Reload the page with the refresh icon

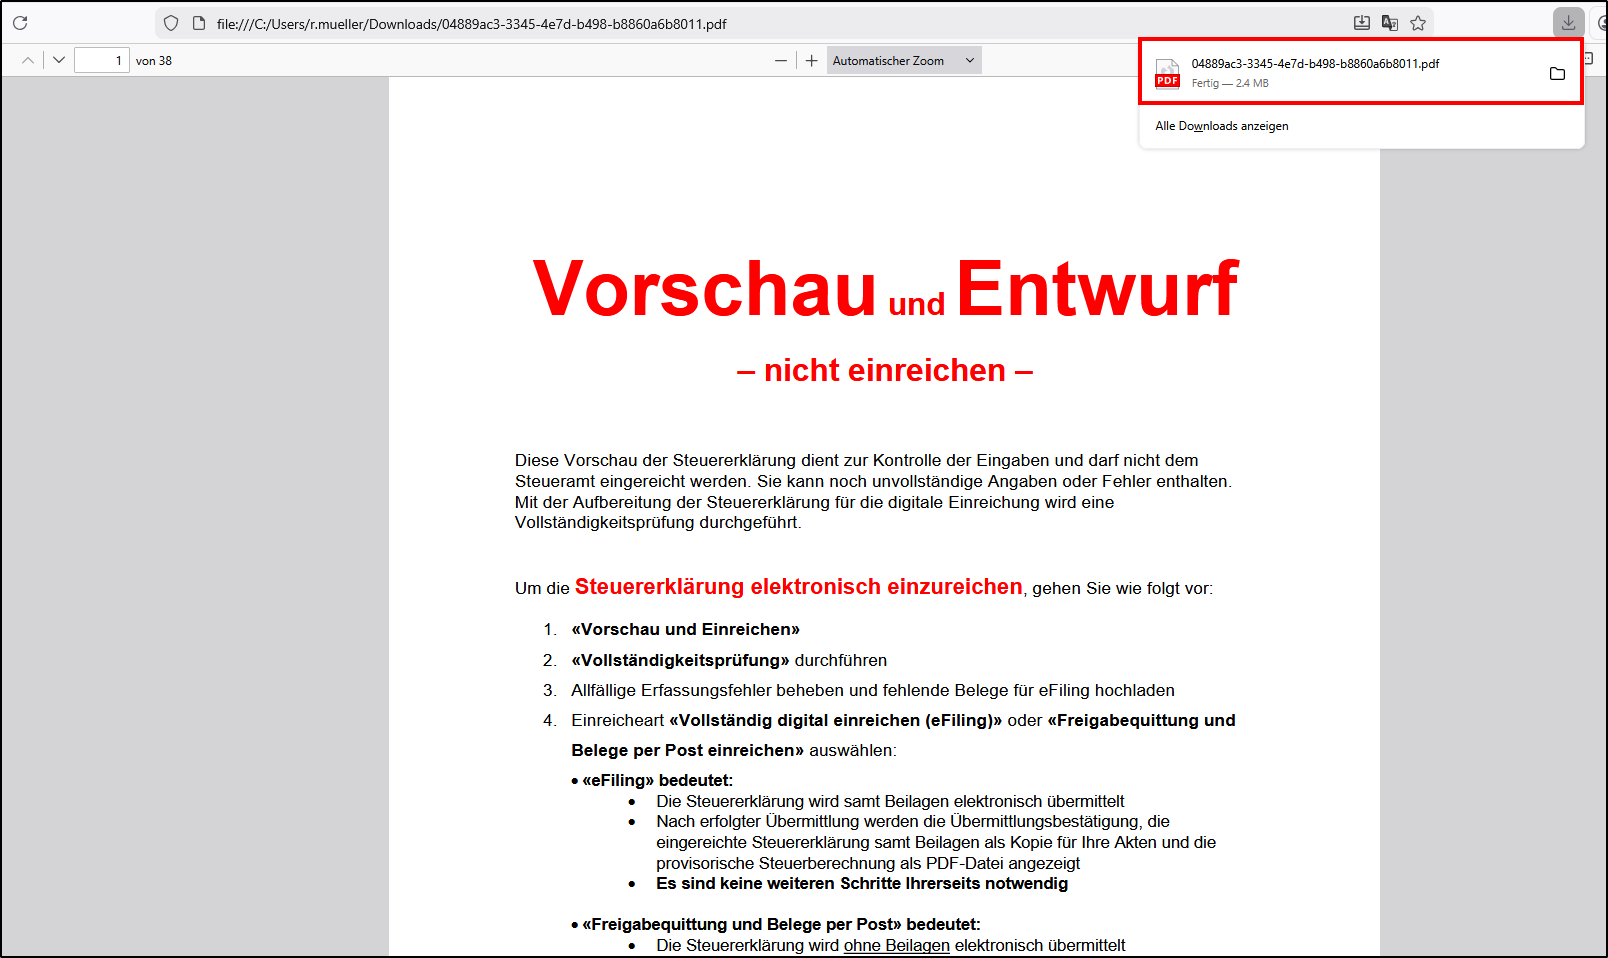coord(20,23)
